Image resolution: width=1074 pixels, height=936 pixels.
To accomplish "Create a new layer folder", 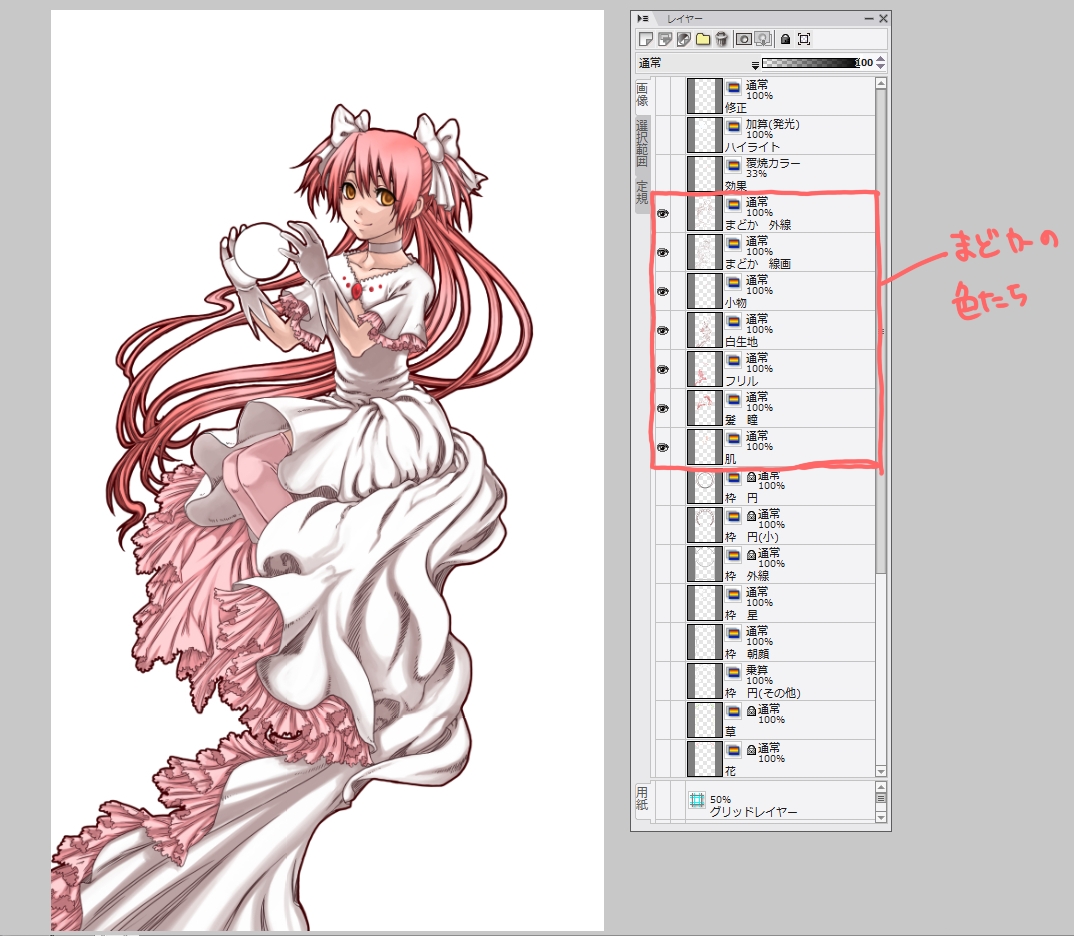I will point(703,39).
